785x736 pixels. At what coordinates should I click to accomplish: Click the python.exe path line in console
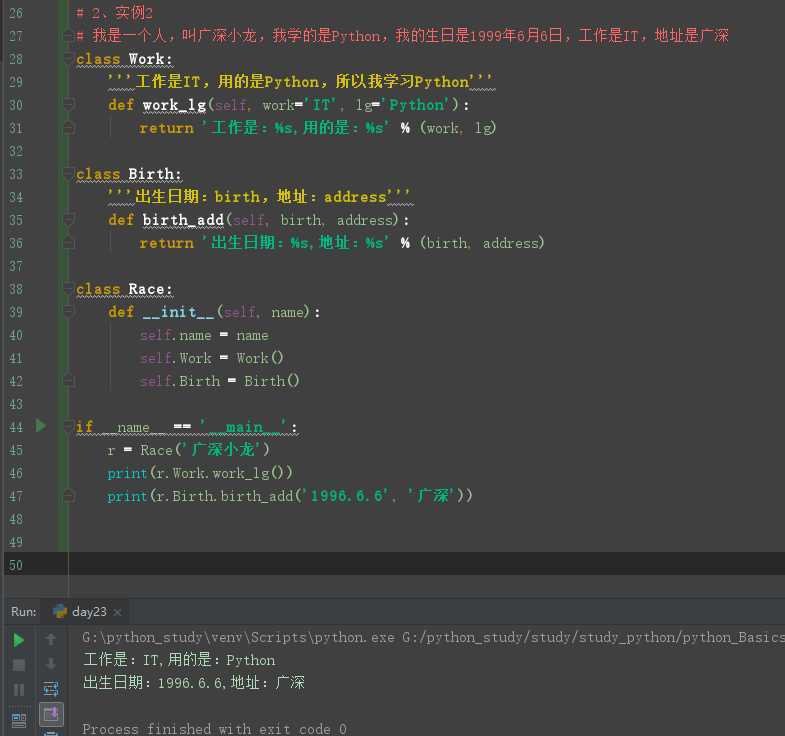point(433,637)
